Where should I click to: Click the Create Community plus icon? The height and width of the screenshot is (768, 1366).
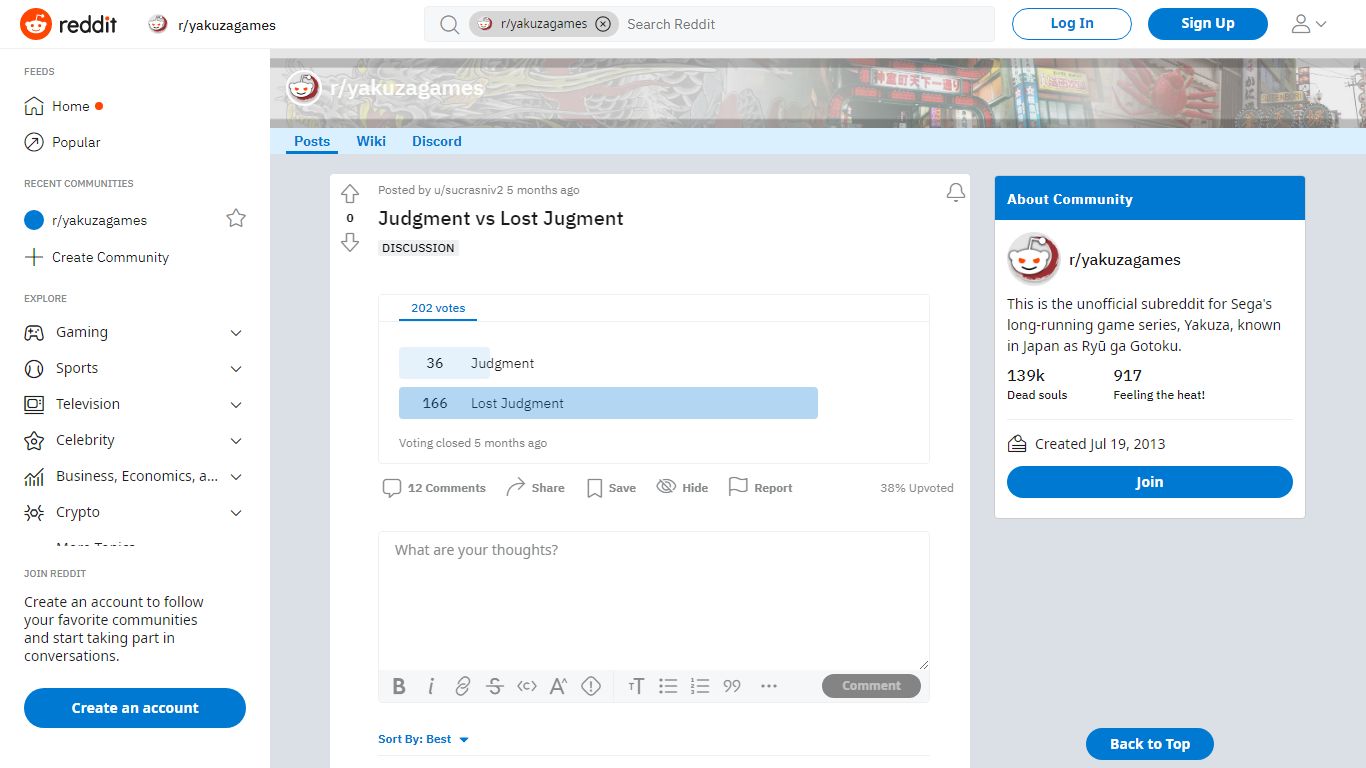point(34,257)
